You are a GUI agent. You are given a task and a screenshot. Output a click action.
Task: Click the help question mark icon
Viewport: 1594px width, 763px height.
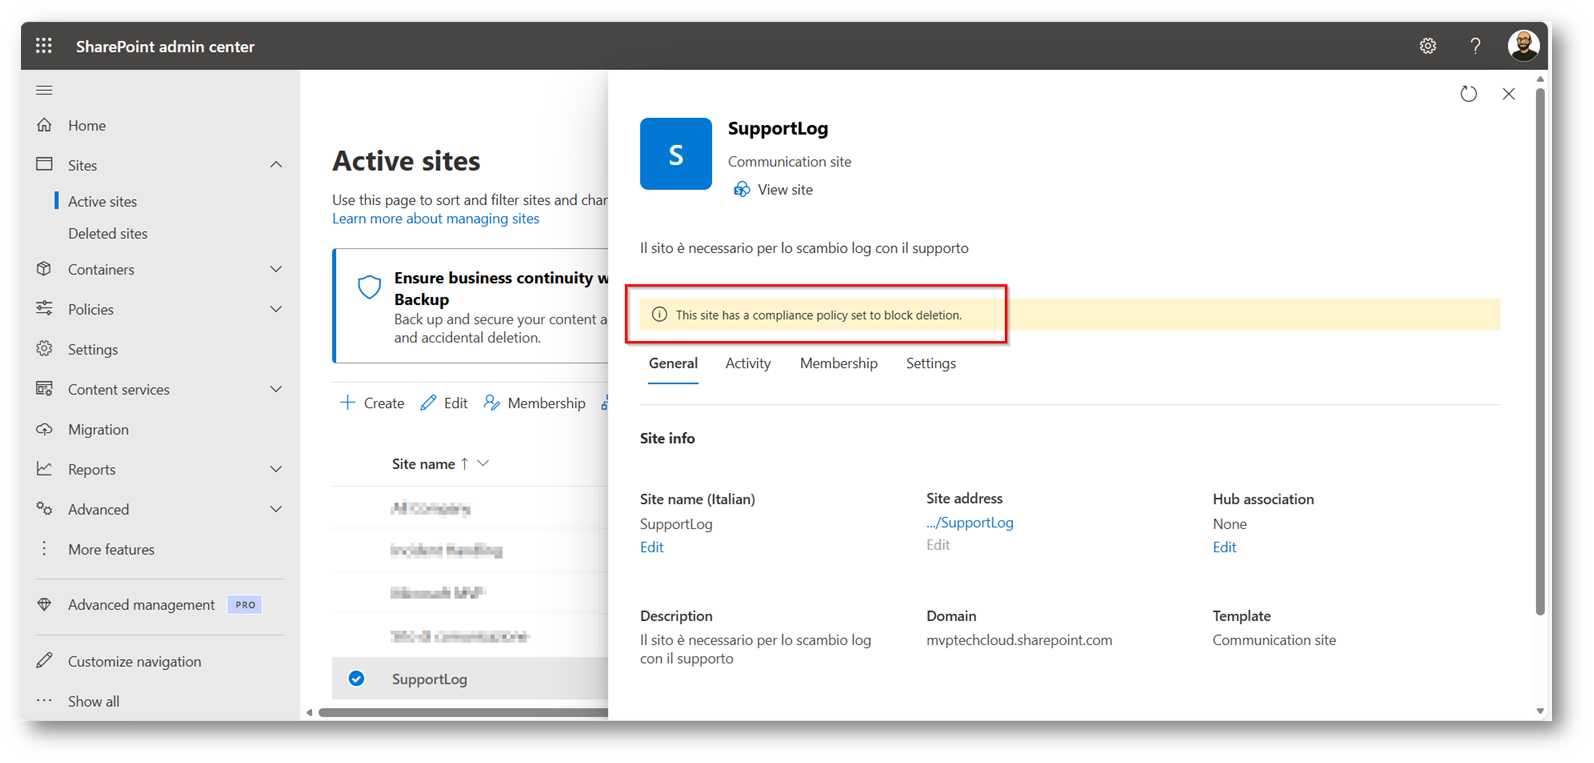1475,46
